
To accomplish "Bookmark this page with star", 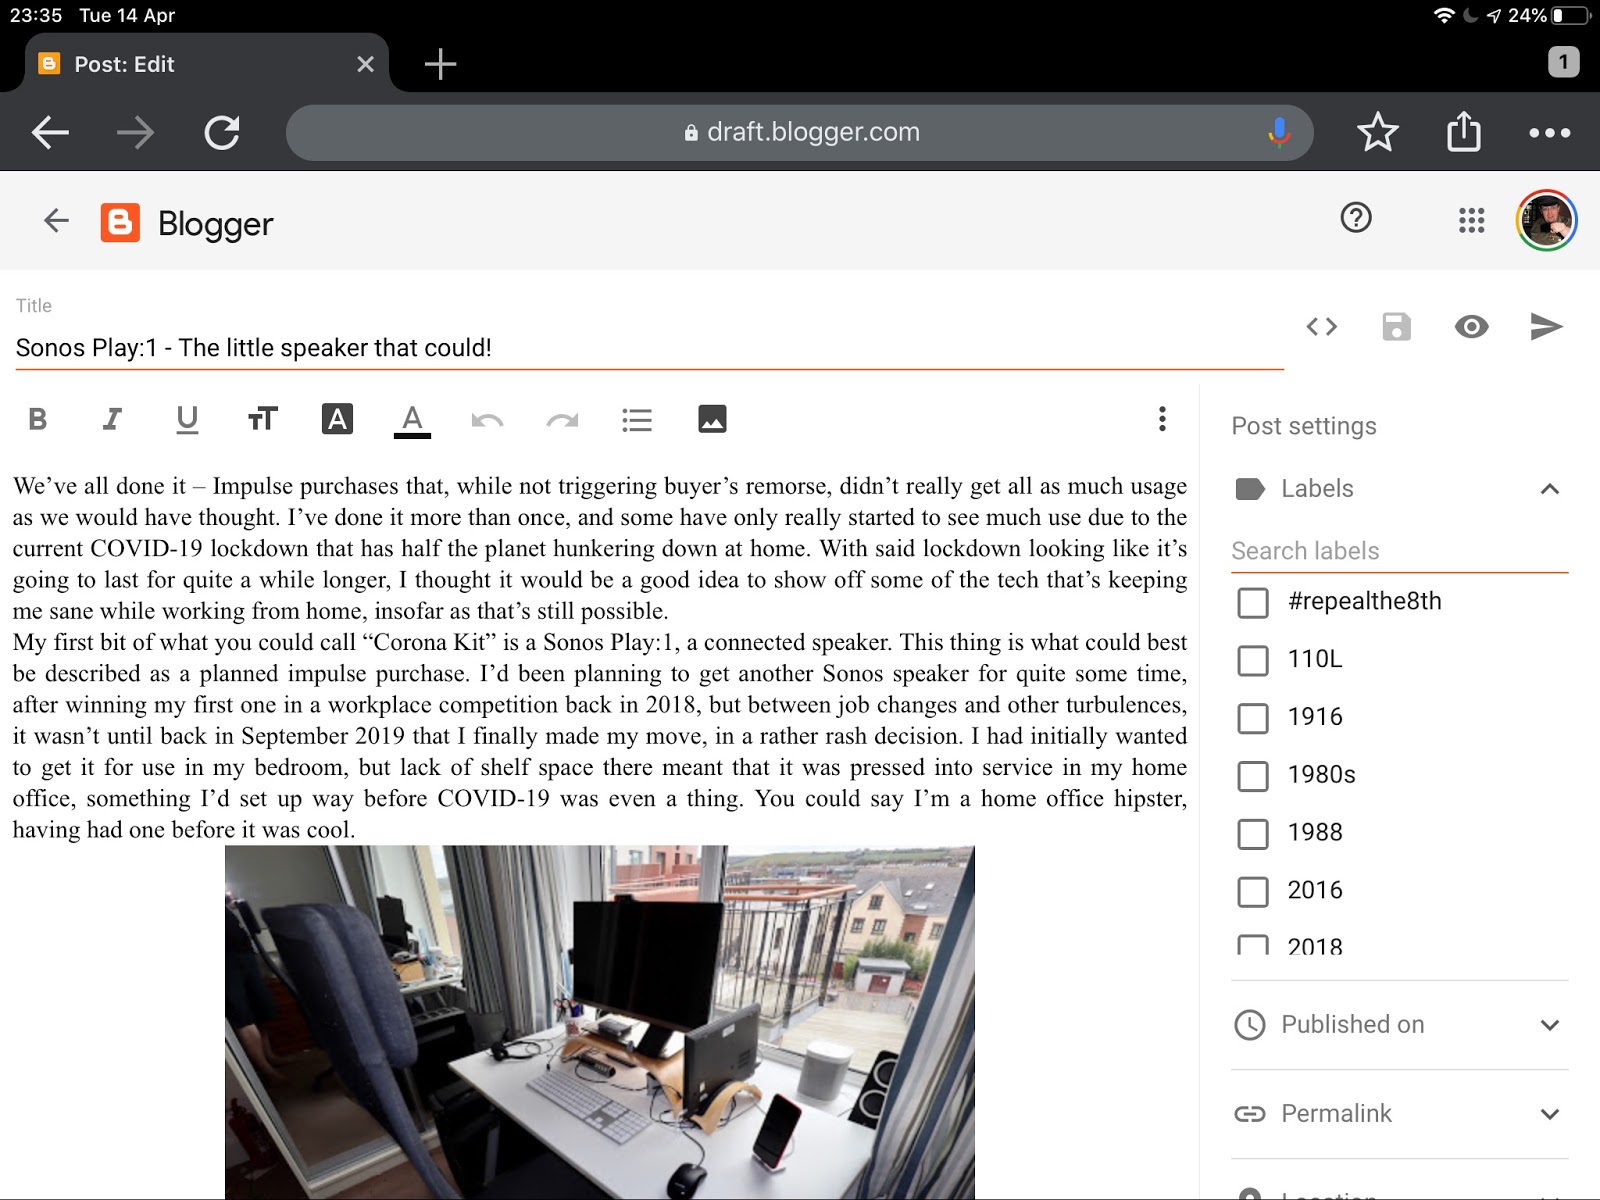I will point(1377,132).
